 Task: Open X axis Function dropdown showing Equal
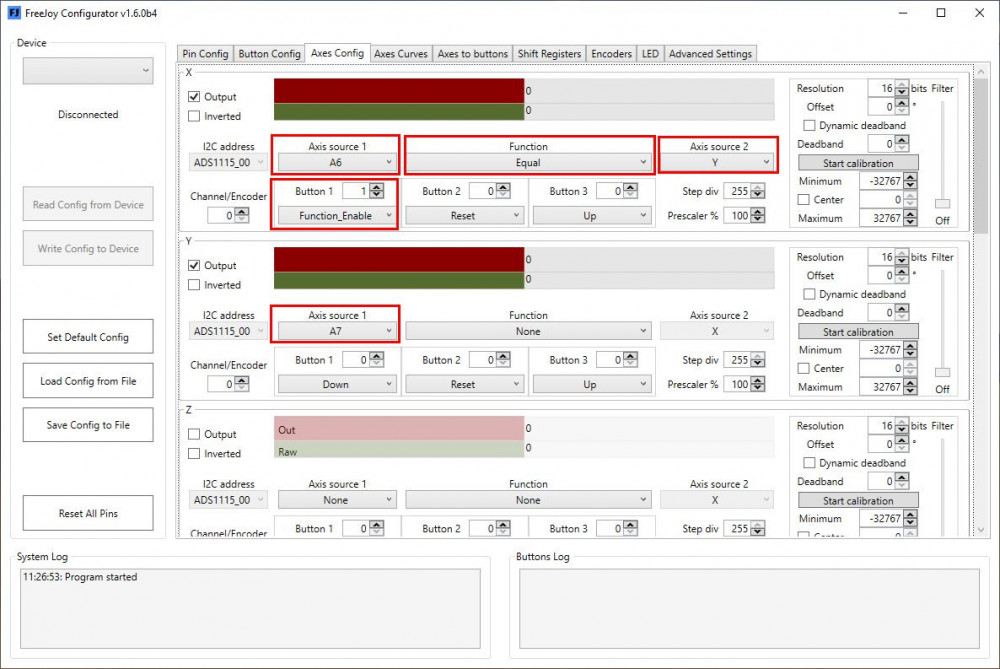(x=528, y=163)
